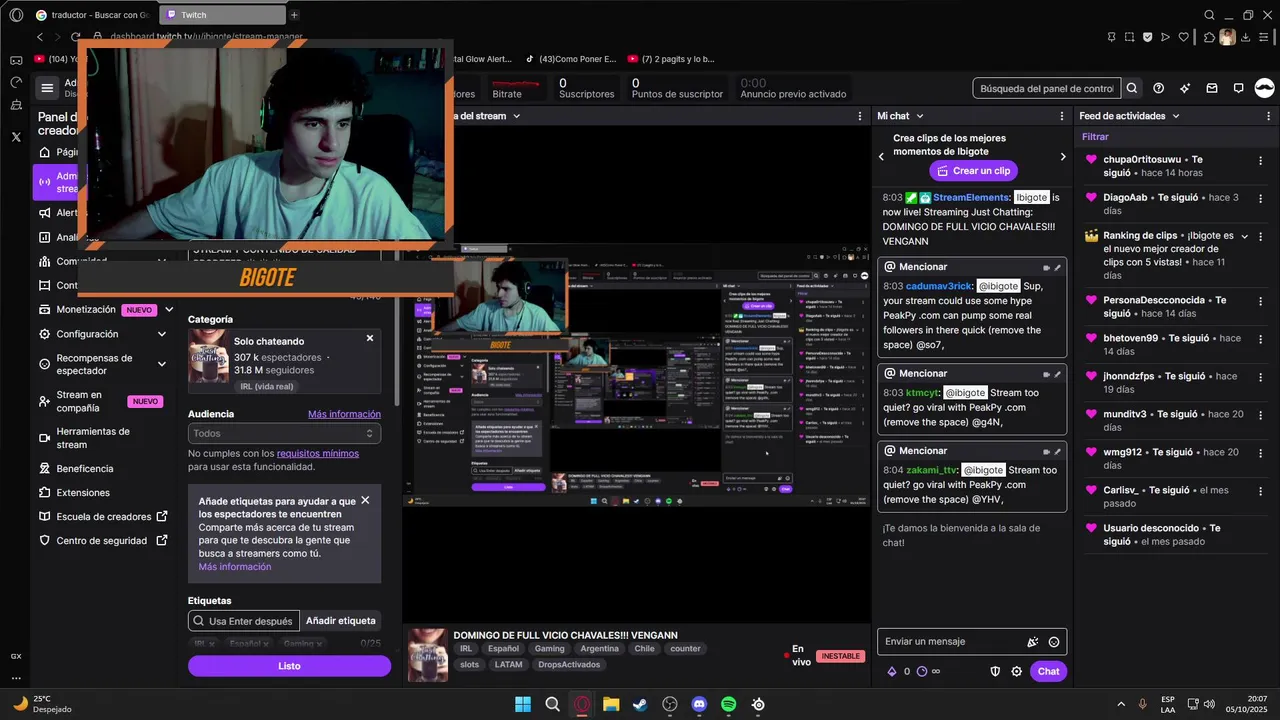Screen dimensions: 1280x720
Task: Click the Listo button
Action: [x=289, y=666]
